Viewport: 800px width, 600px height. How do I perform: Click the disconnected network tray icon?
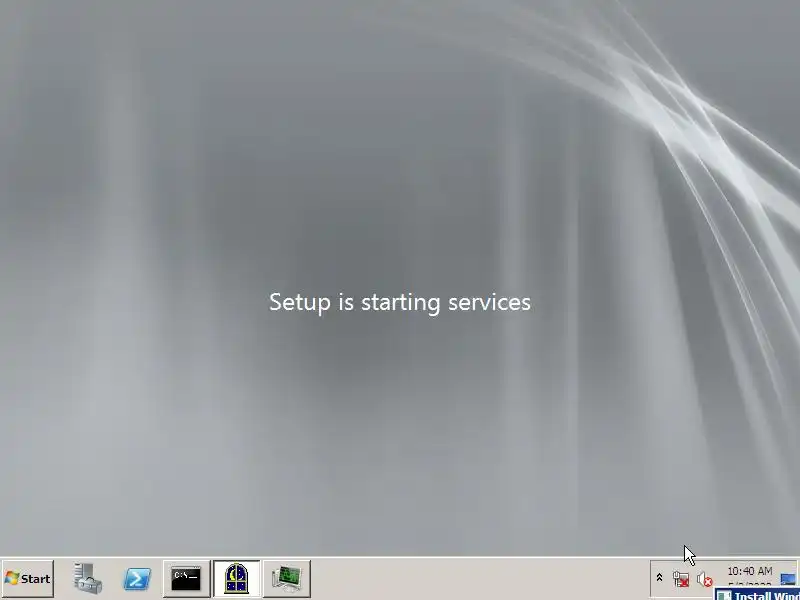click(681, 579)
